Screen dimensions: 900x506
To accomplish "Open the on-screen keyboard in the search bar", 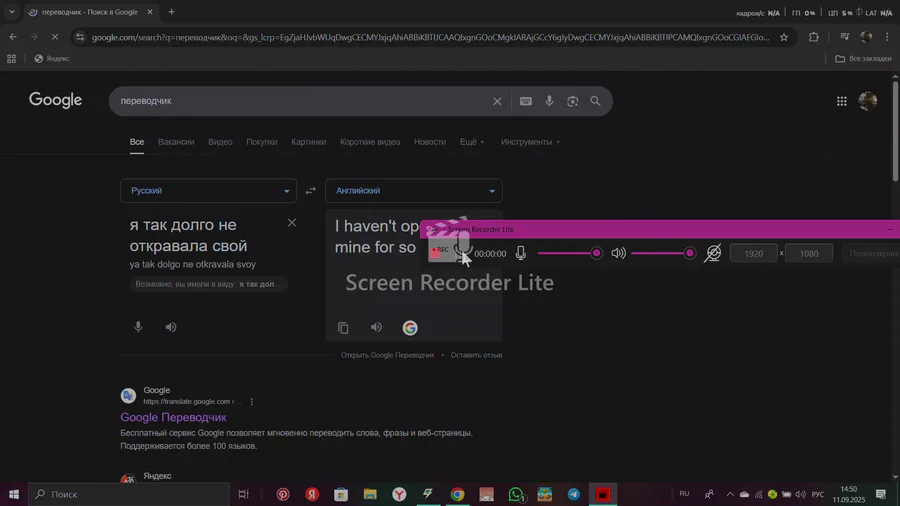I will point(526,102).
